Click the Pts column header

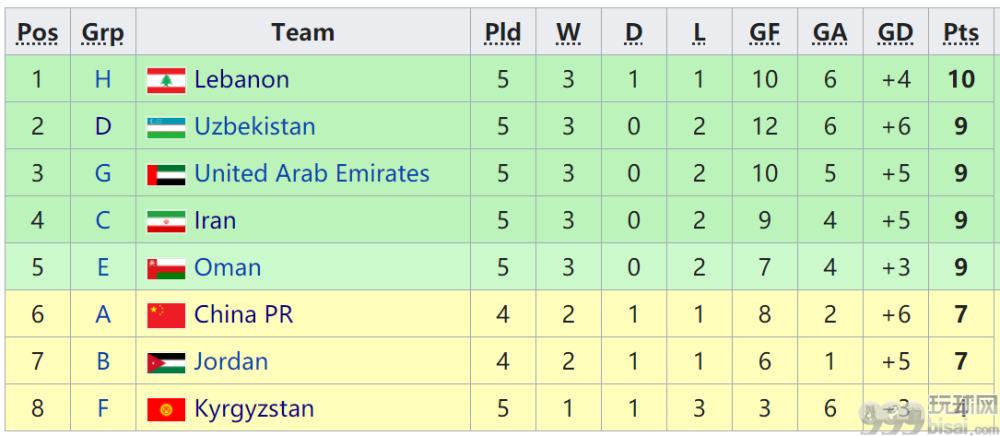pyautogui.click(x=961, y=32)
